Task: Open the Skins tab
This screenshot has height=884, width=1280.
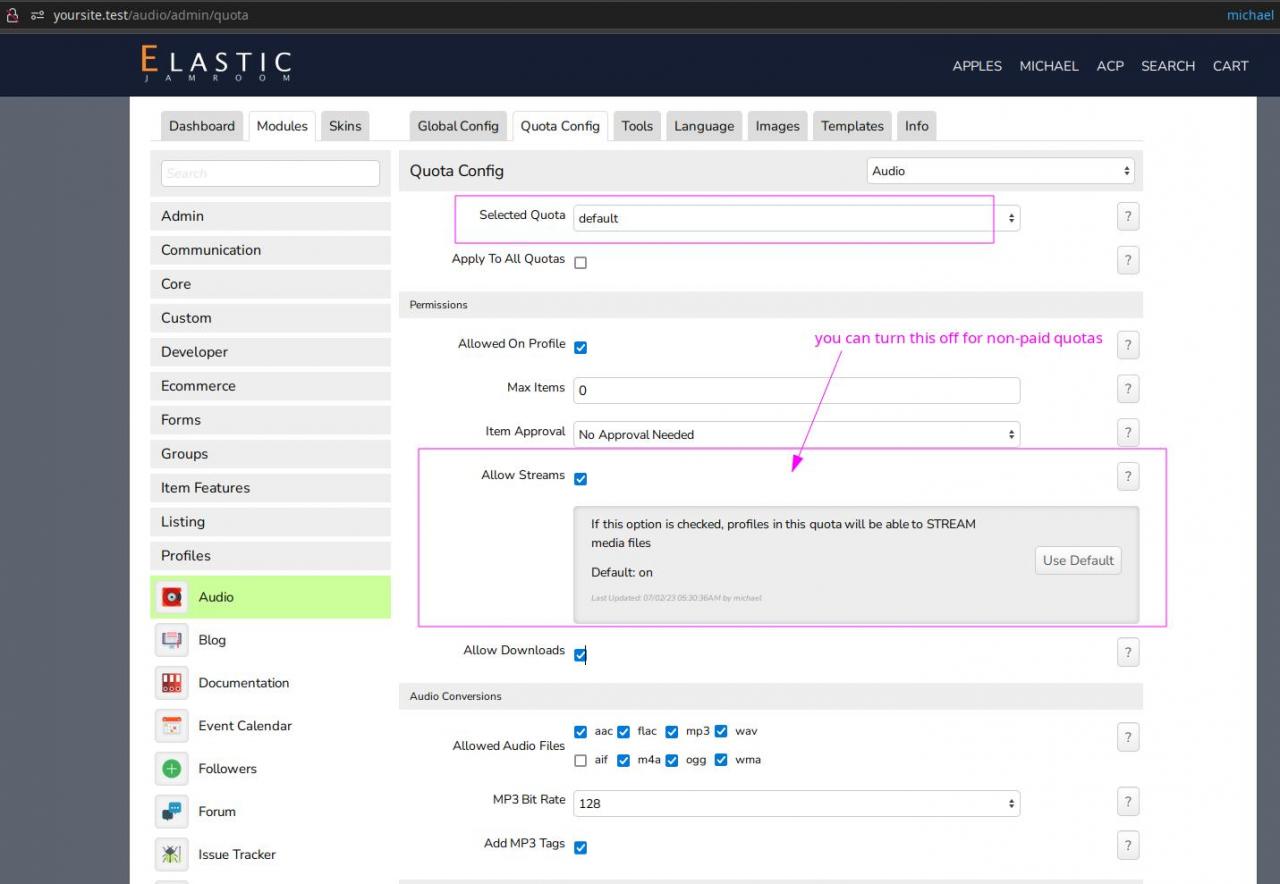Action: point(345,126)
